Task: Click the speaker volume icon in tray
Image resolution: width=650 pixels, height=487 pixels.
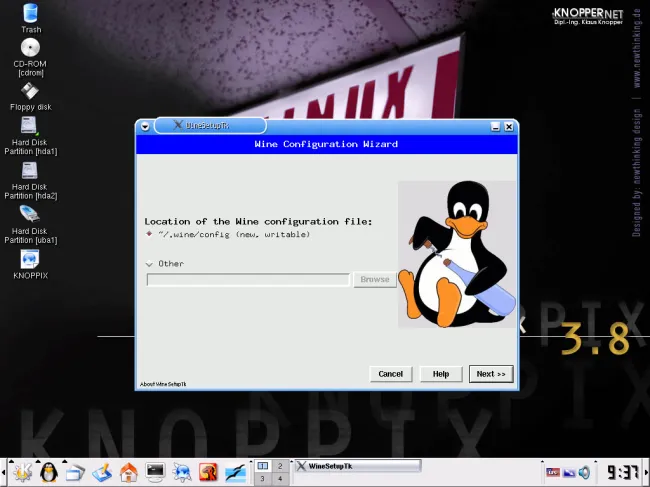Action: click(584, 472)
